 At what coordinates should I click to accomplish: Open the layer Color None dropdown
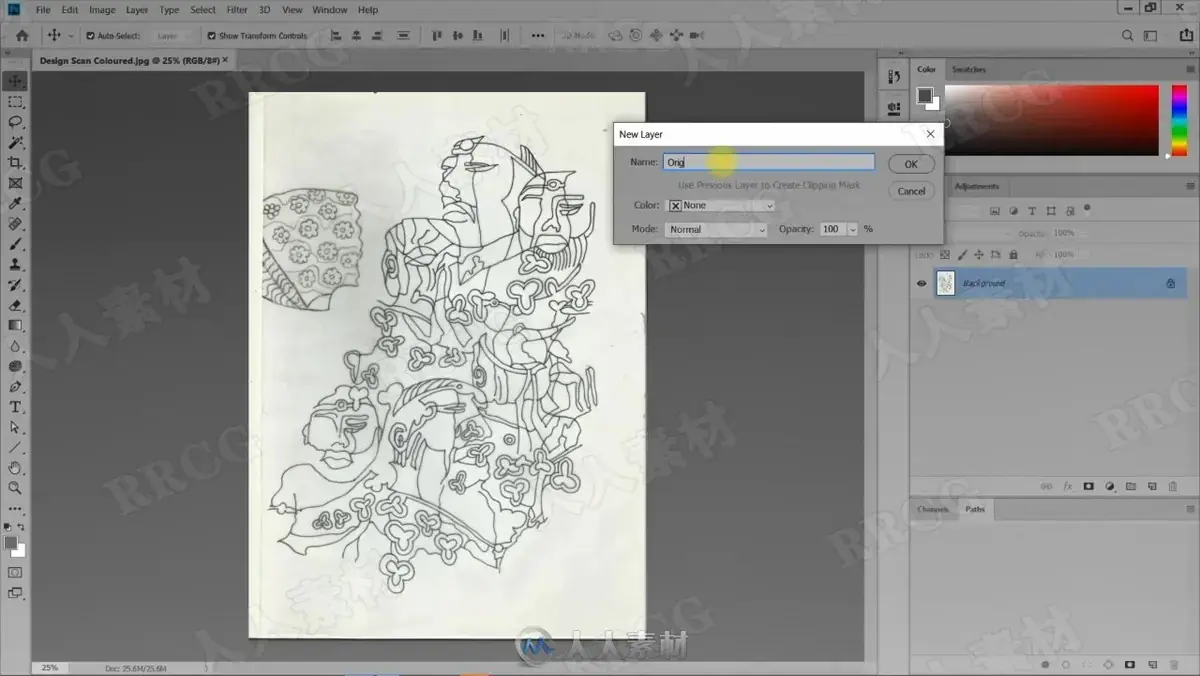coord(720,205)
